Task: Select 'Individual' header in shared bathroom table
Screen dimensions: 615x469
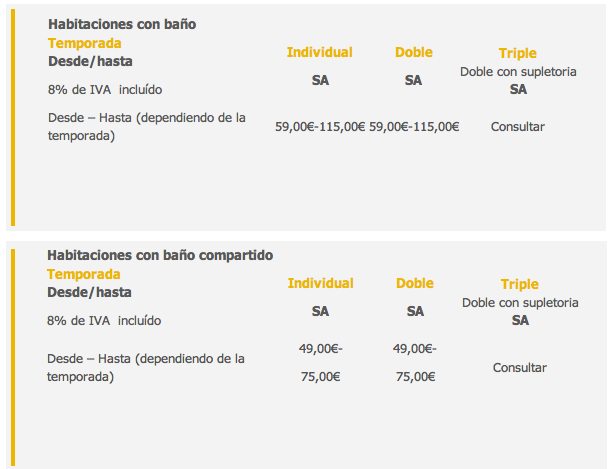Action: point(320,283)
